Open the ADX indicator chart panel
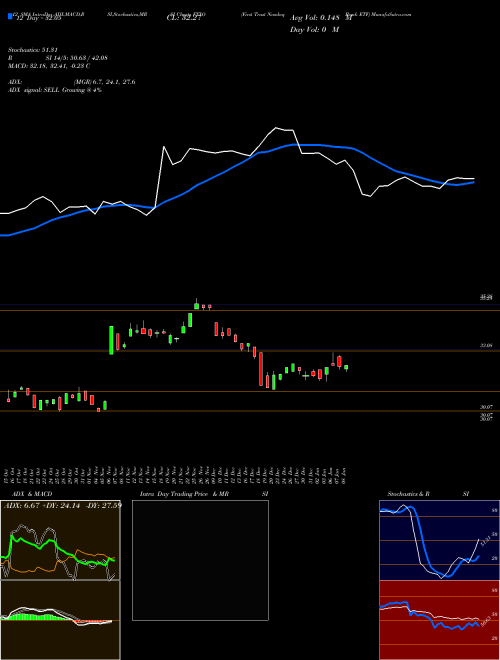 [60, 540]
